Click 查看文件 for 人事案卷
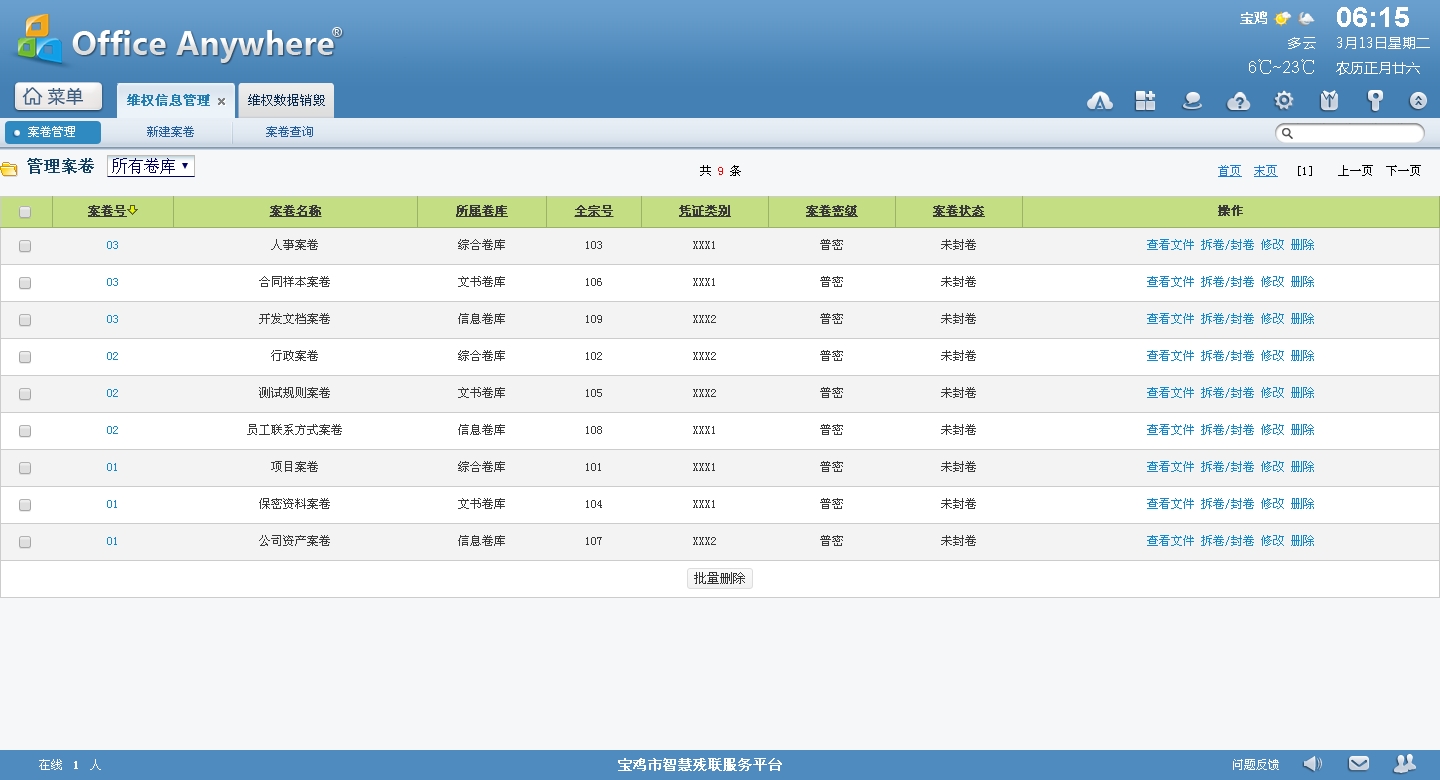 pyautogui.click(x=1170, y=245)
